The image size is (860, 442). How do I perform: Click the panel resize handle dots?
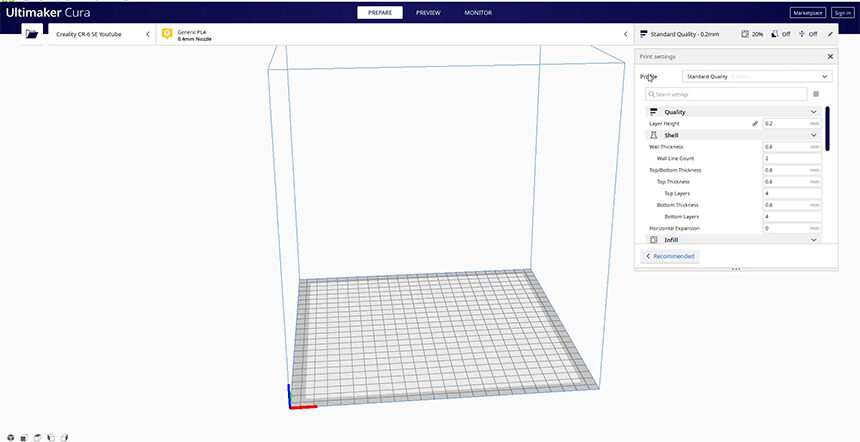pyautogui.click(x=736, y=269)
